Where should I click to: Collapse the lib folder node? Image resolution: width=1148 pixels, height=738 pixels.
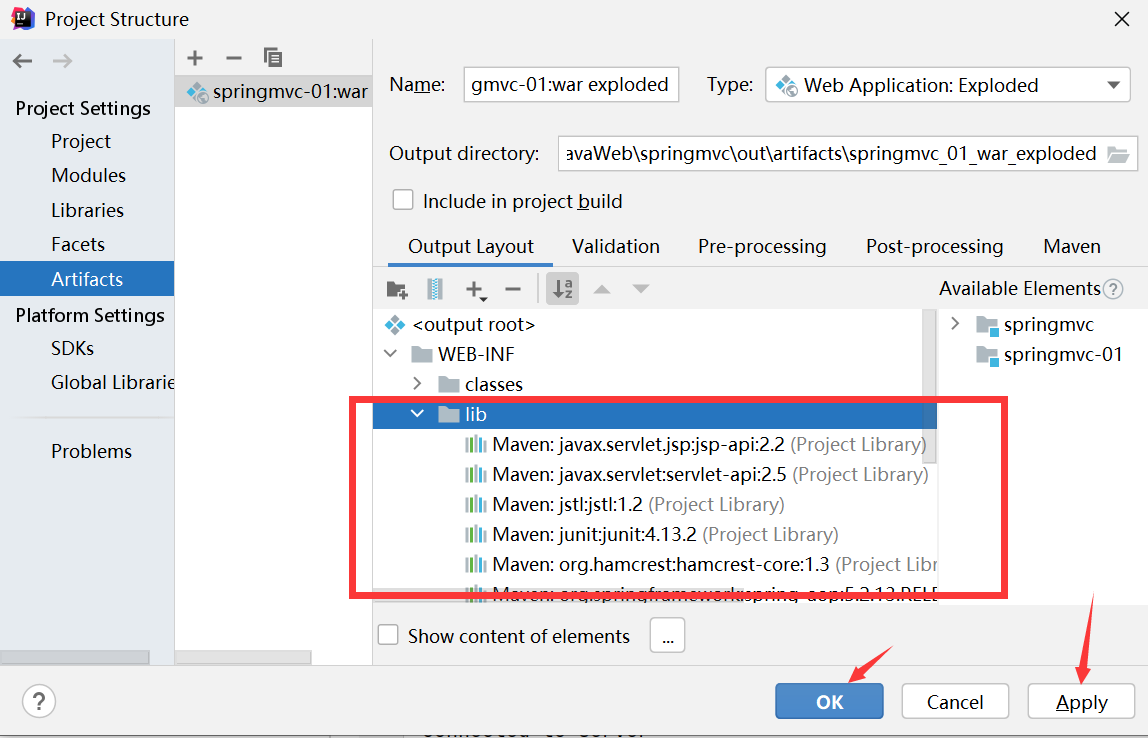point(417,414)
